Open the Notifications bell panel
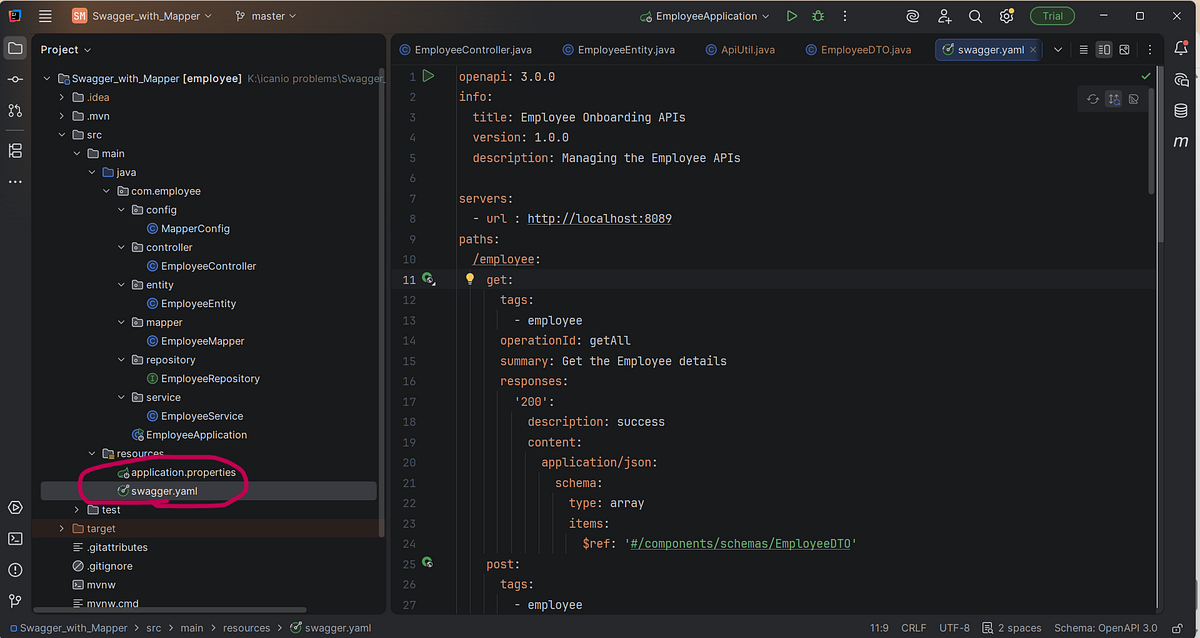This screenshot has width=1200, height=638. coord(1181,48)
